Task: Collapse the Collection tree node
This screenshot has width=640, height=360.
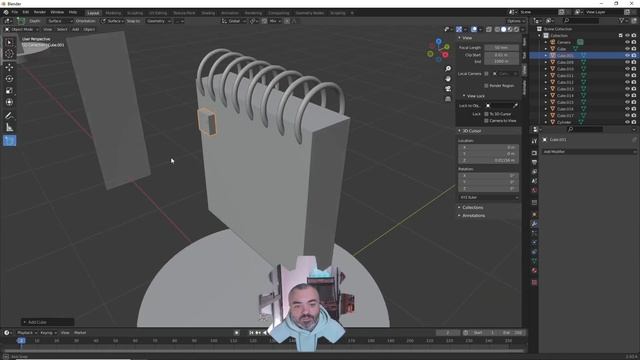Action: [x=540, y=36]
